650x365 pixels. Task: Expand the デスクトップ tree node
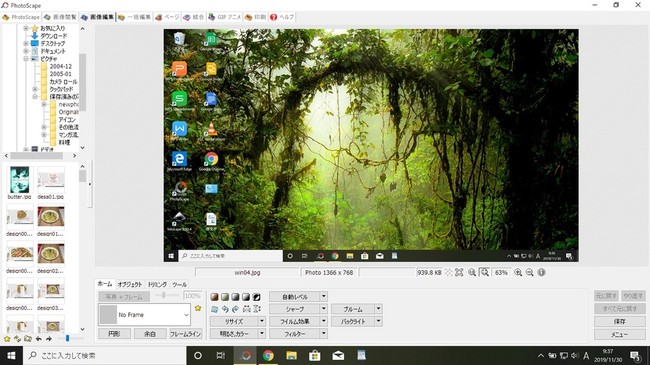pos(26,43)
